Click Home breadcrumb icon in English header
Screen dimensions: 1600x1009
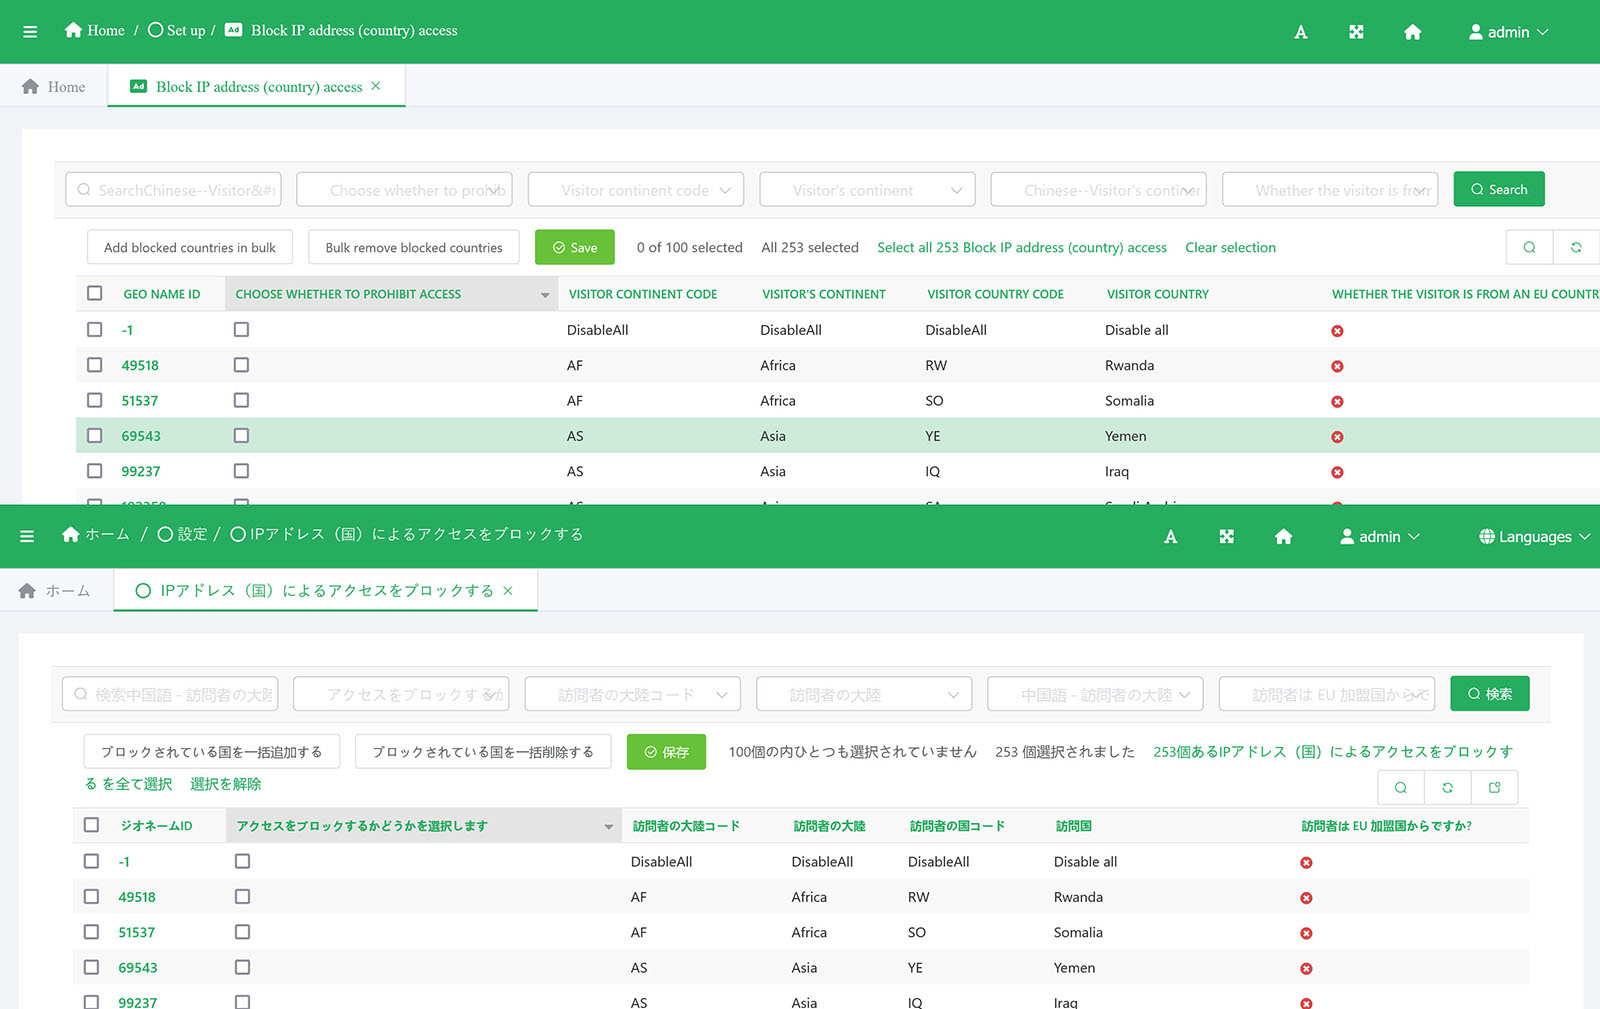73,30
